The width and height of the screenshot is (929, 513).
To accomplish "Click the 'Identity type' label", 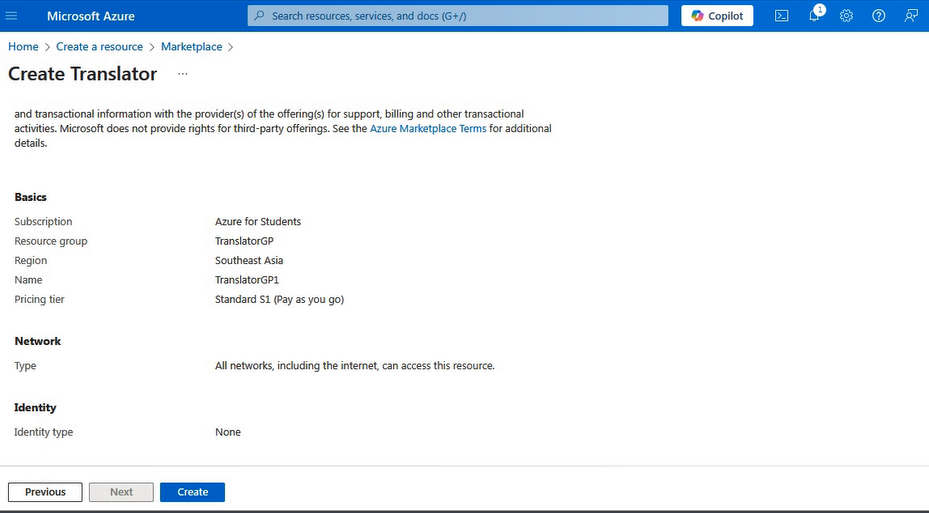I will coord(43,432).
